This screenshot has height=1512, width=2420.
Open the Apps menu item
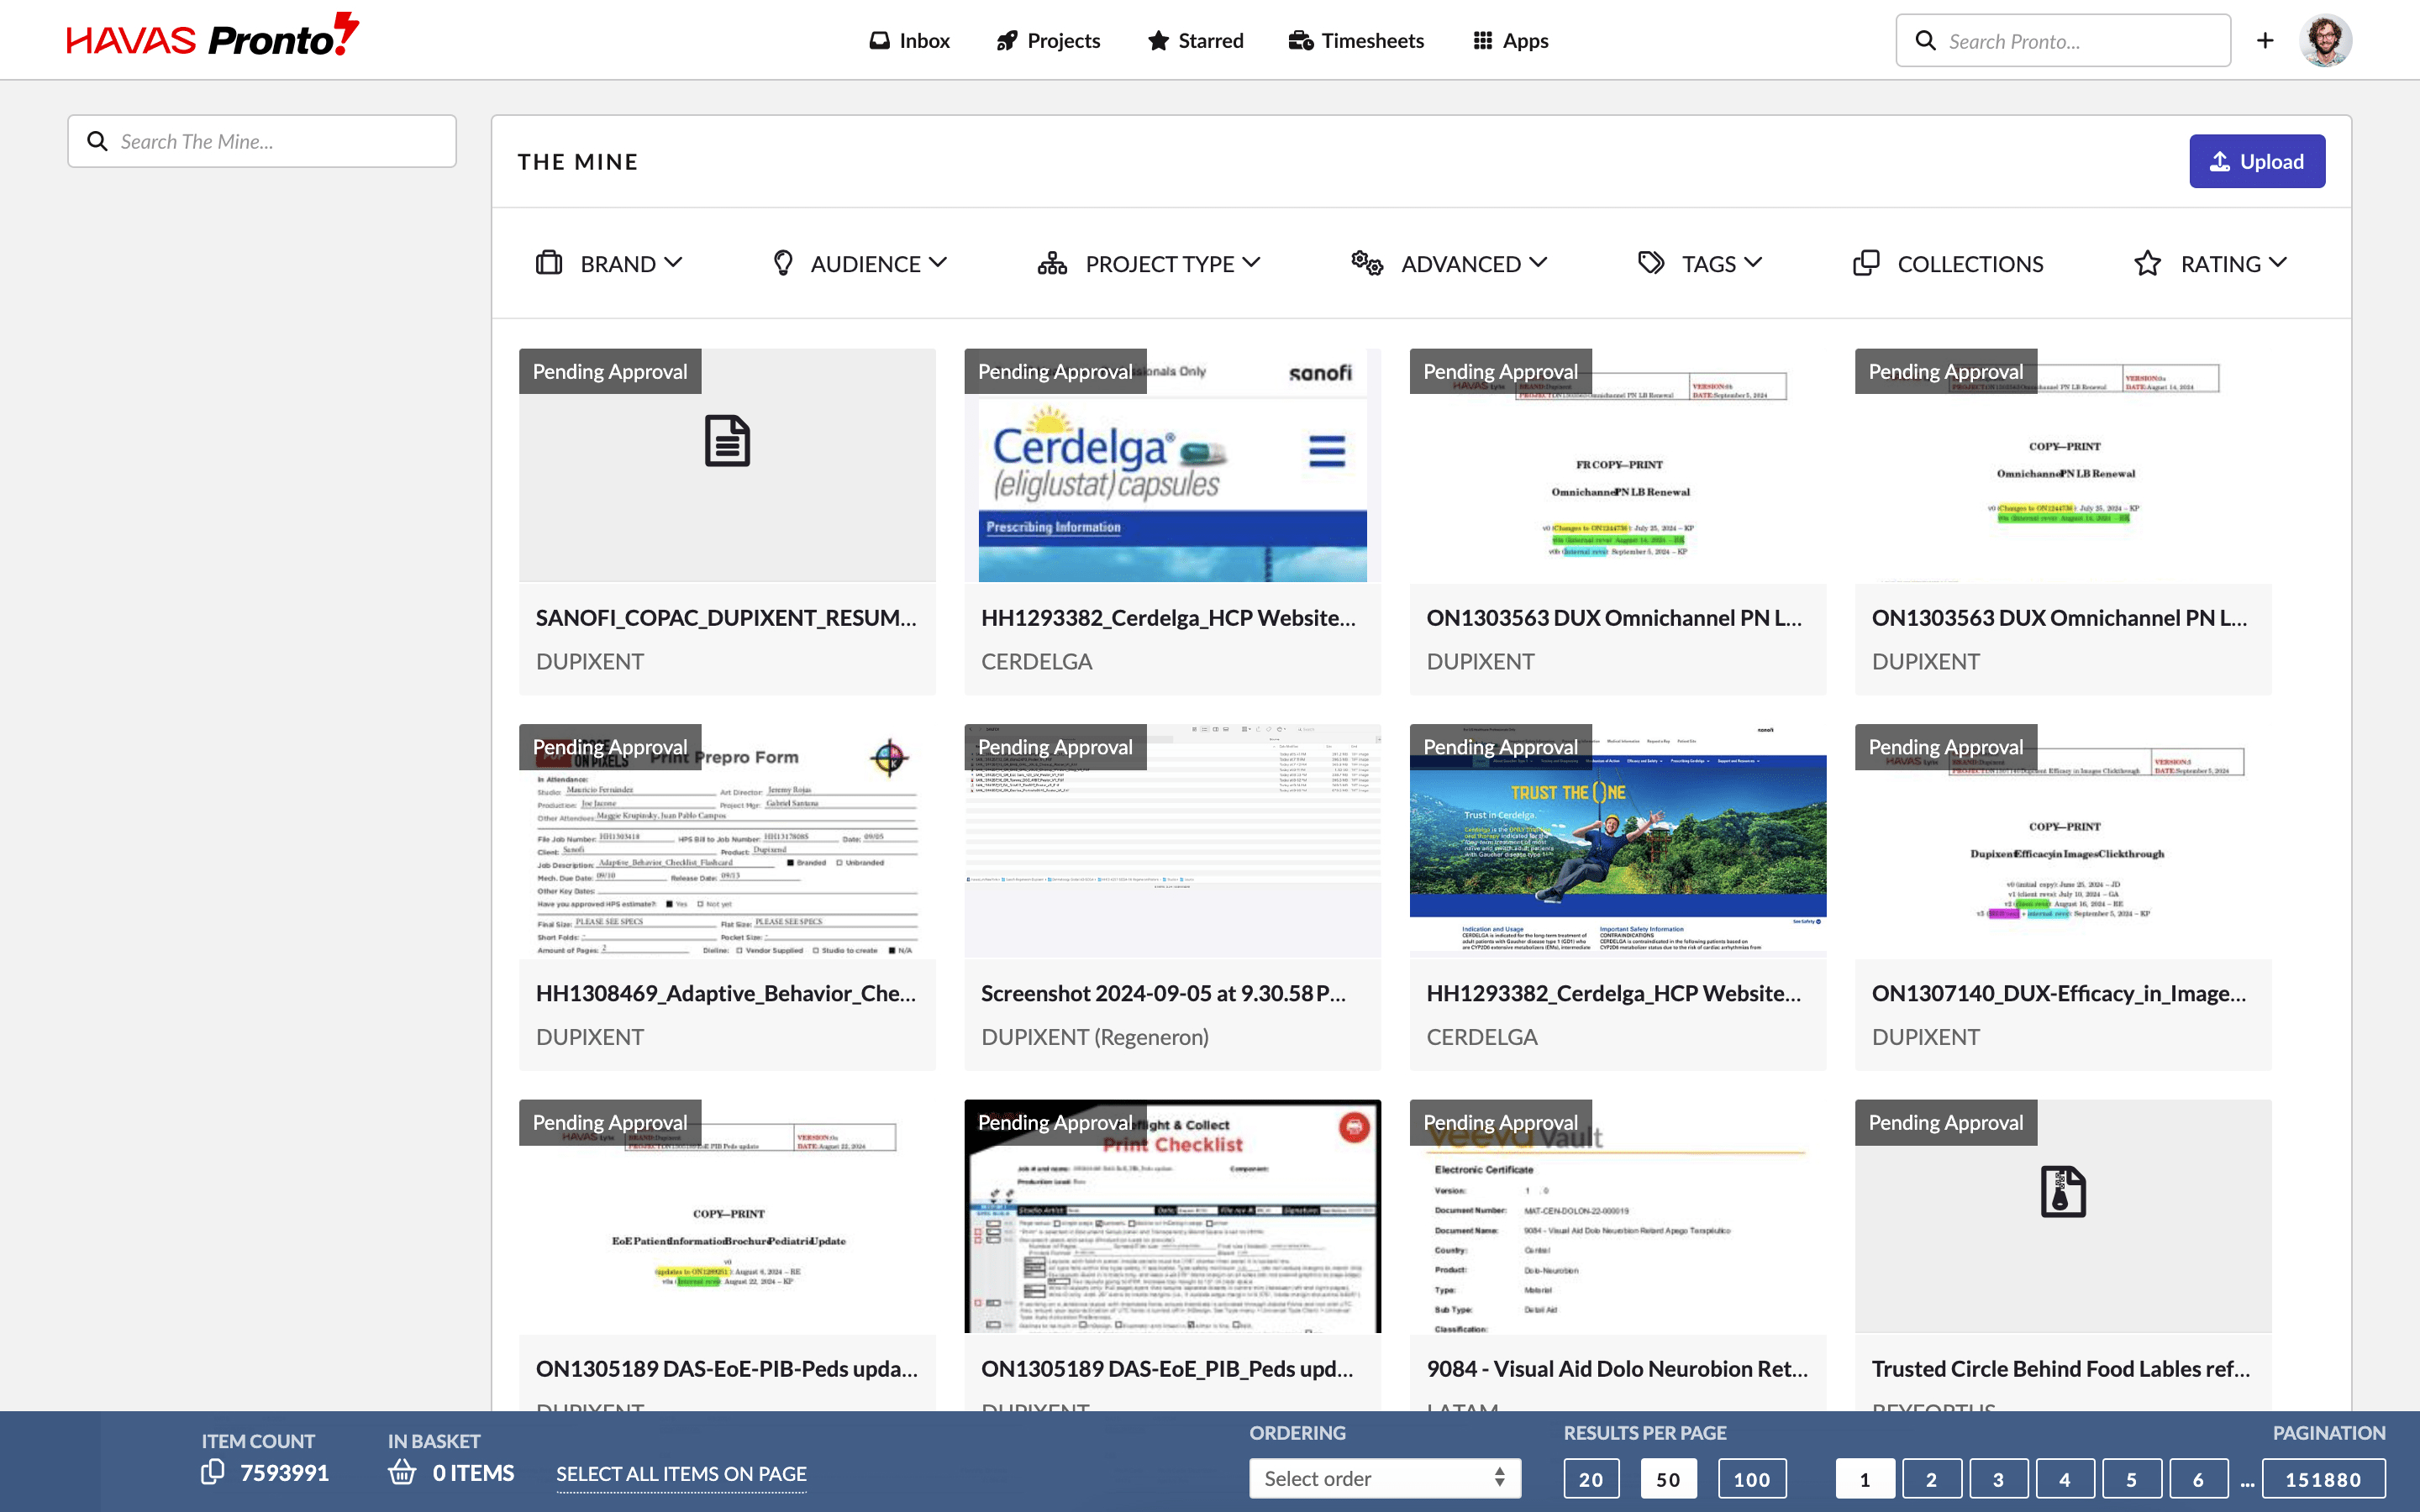coord(1510,41)
